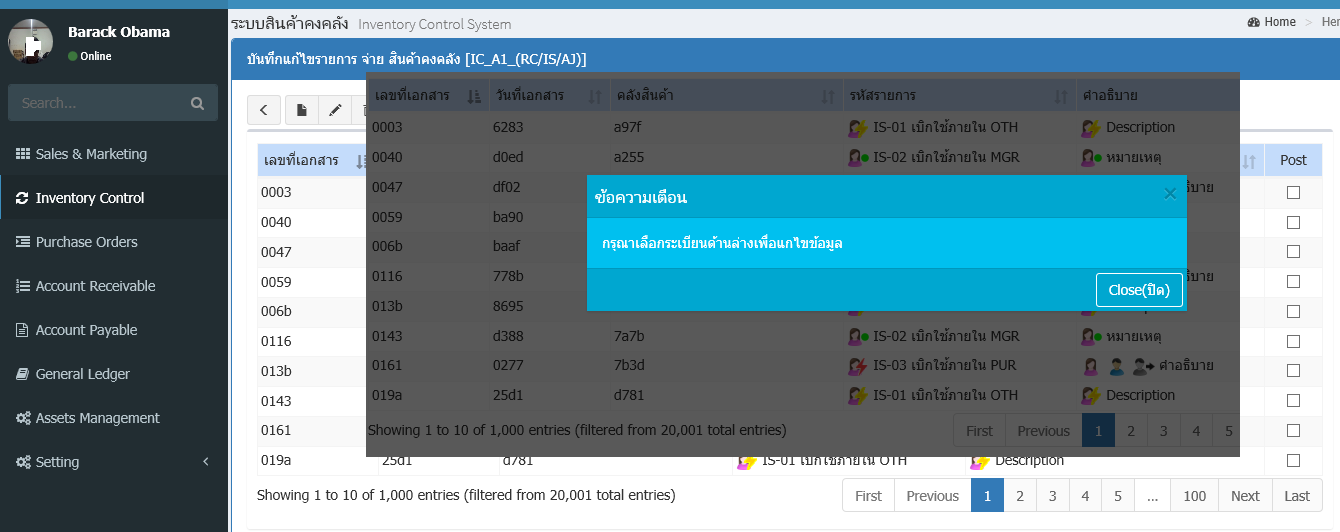Image resolution: width=1340 pixels, height=532 pixels.
Task: Click the Inventory Control refresh icon
Action: point(23,198)
